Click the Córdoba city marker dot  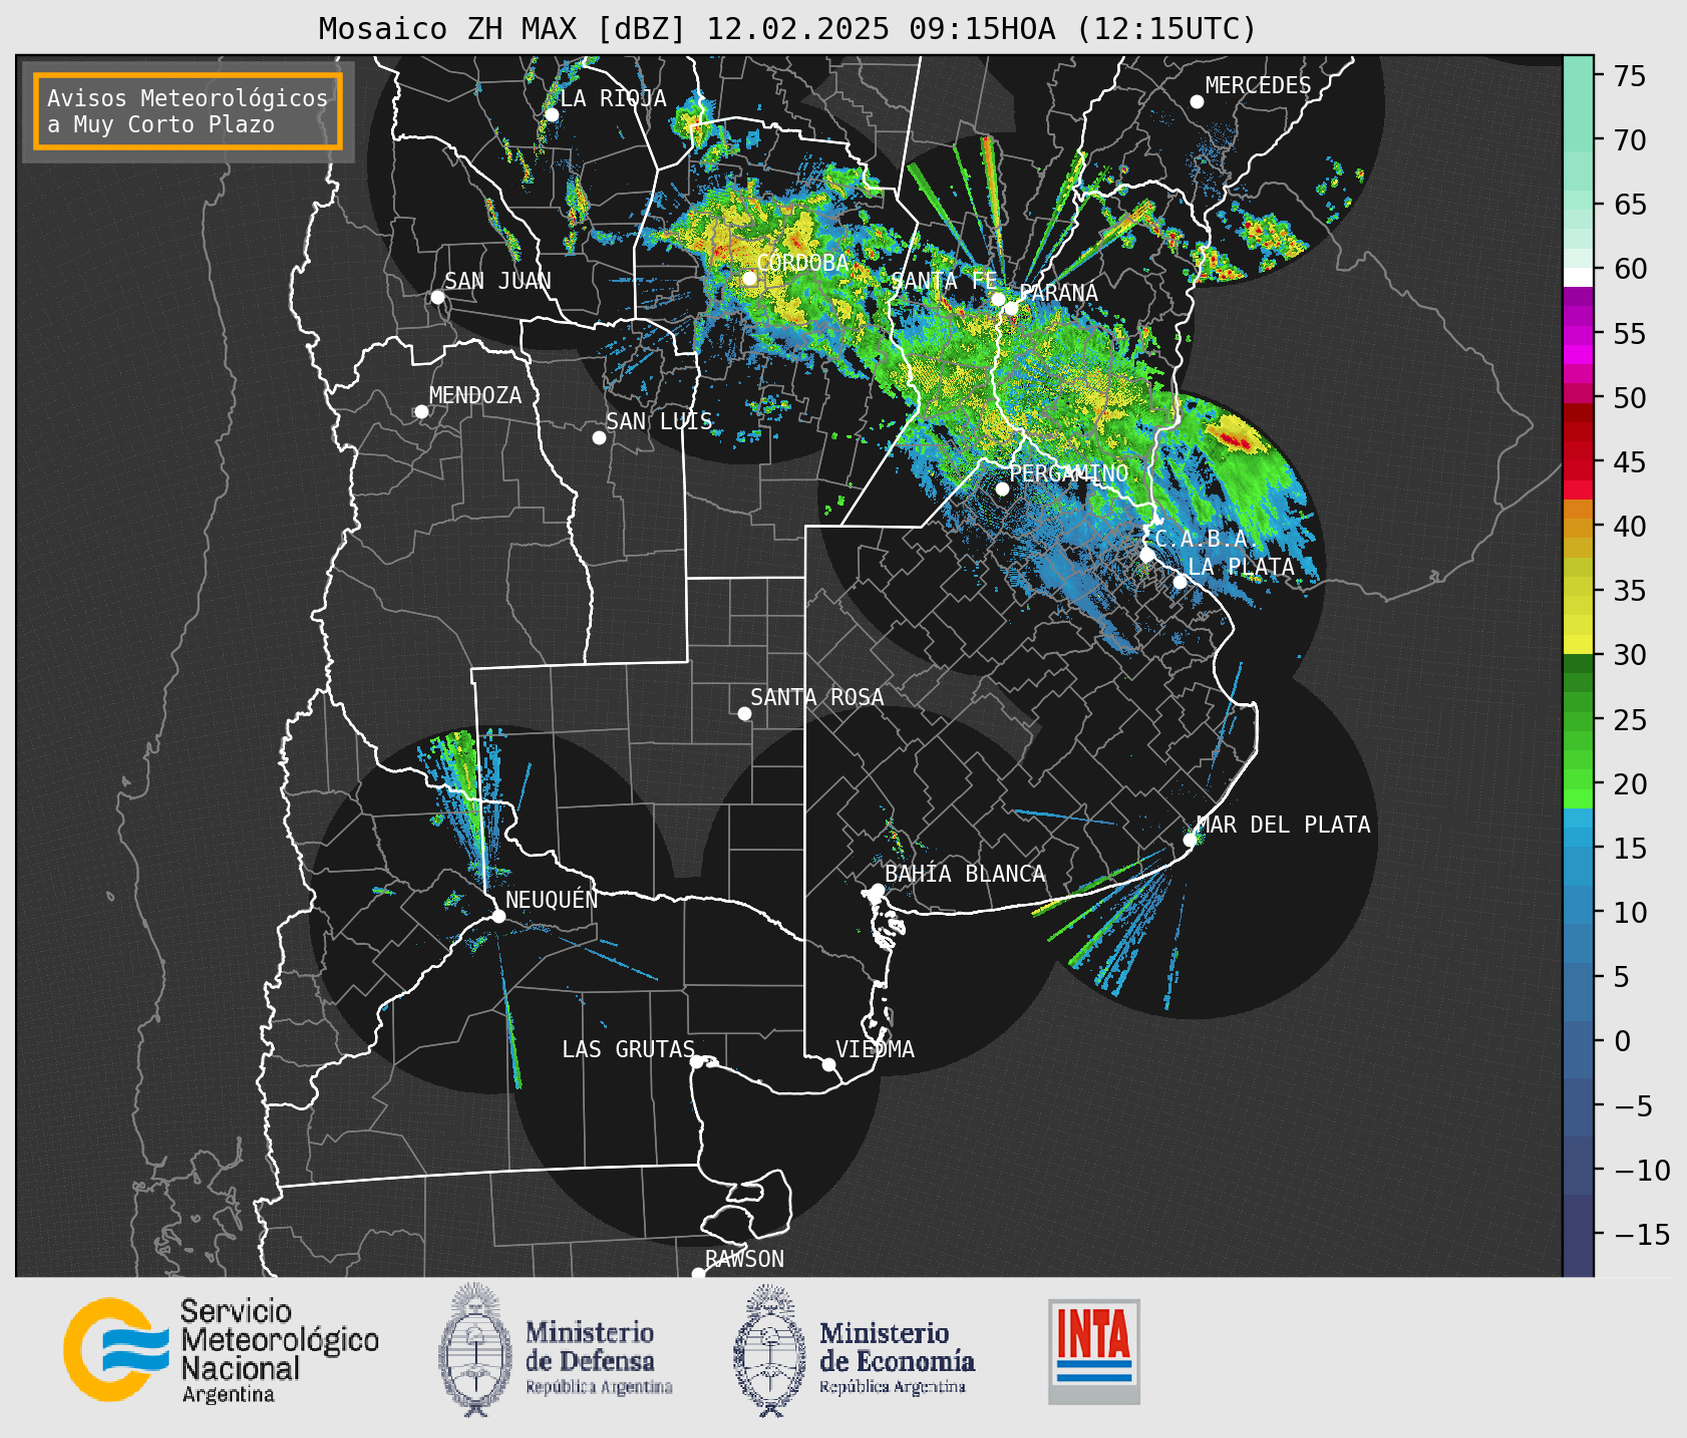pos(749,279)
